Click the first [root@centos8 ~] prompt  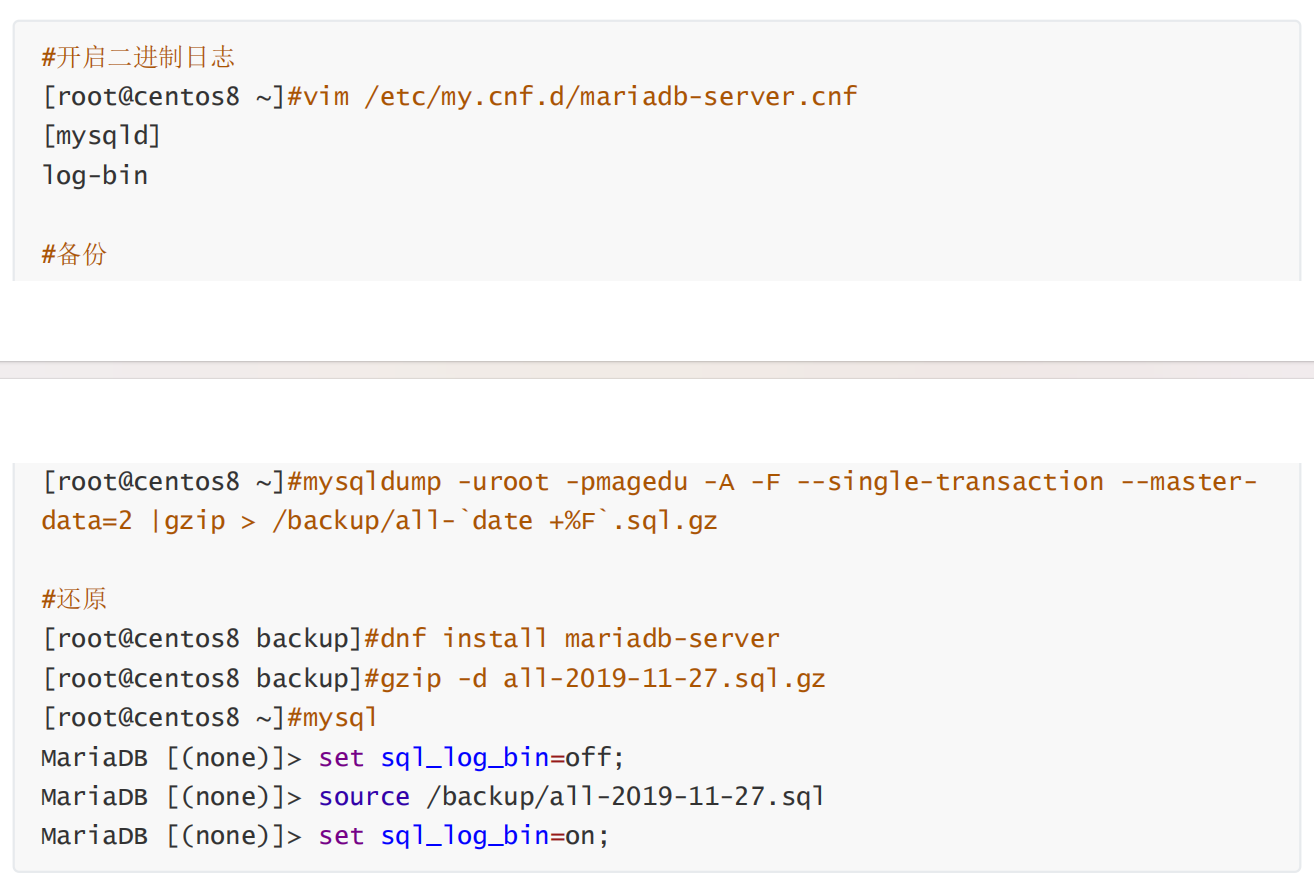tap(163, 97)
